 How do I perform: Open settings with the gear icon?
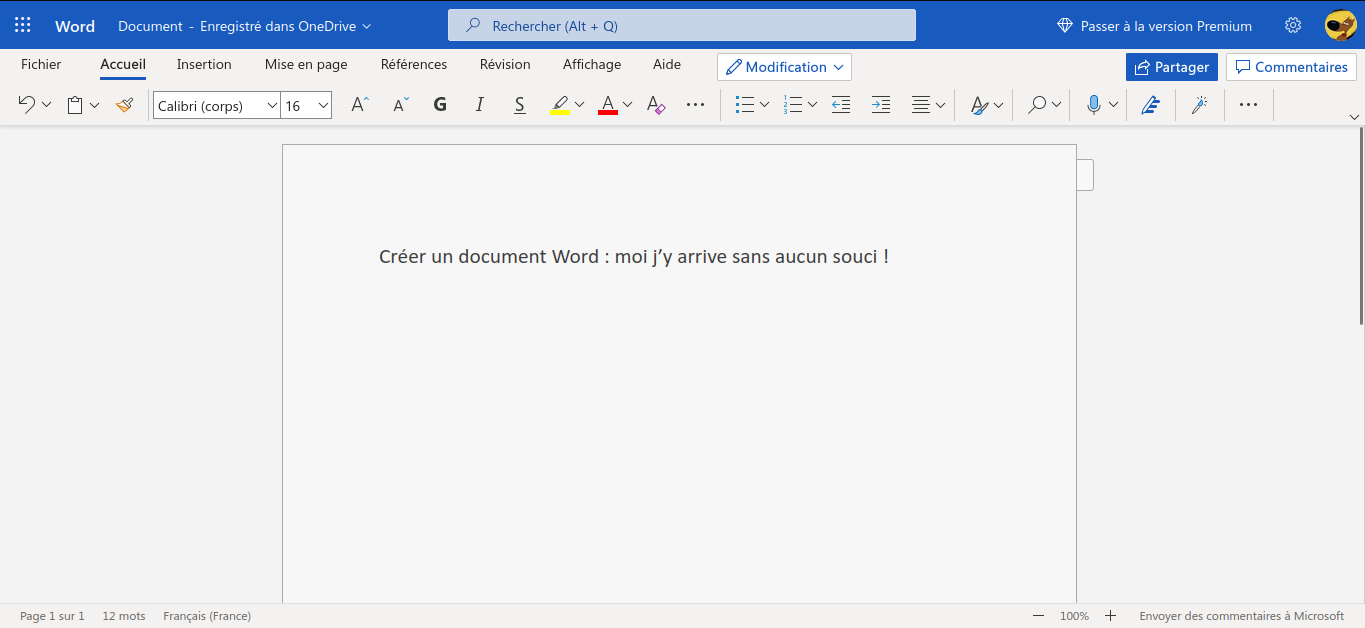click(x=1293, y=26)
